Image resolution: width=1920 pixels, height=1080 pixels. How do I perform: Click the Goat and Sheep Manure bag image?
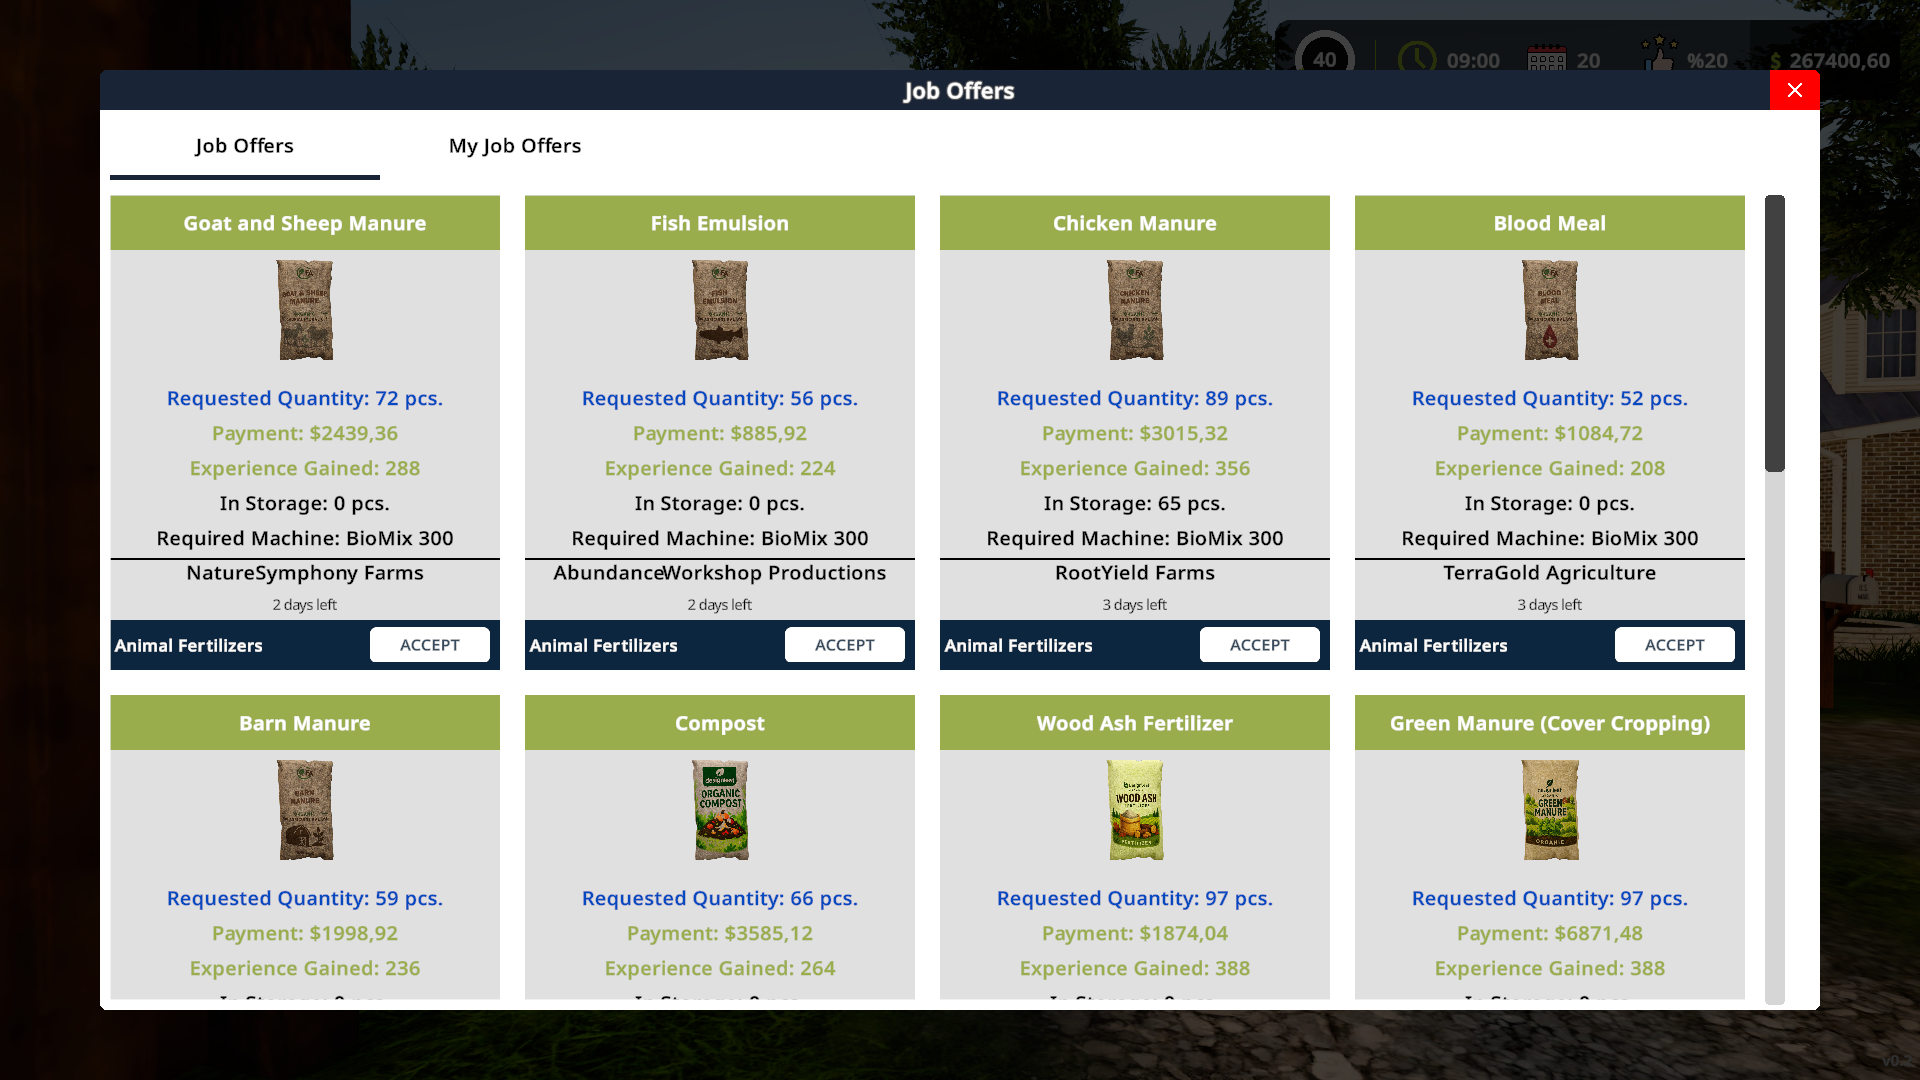coord(305,310)
